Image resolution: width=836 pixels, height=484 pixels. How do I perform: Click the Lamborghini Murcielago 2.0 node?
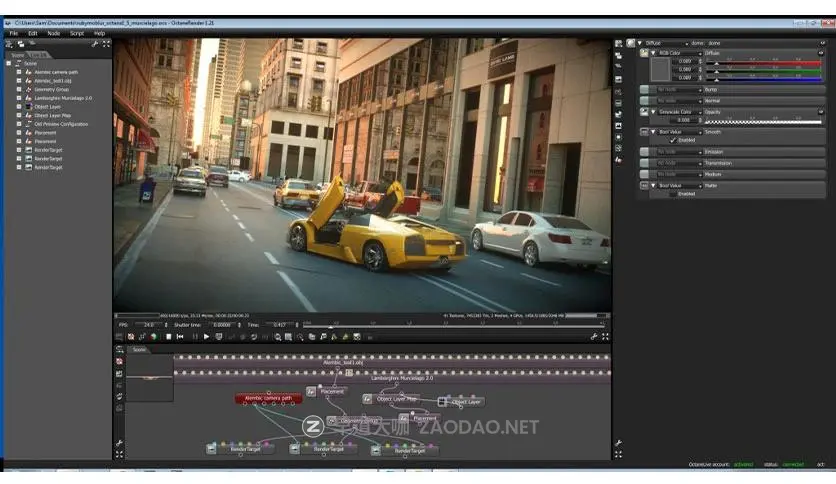(402, 379)
